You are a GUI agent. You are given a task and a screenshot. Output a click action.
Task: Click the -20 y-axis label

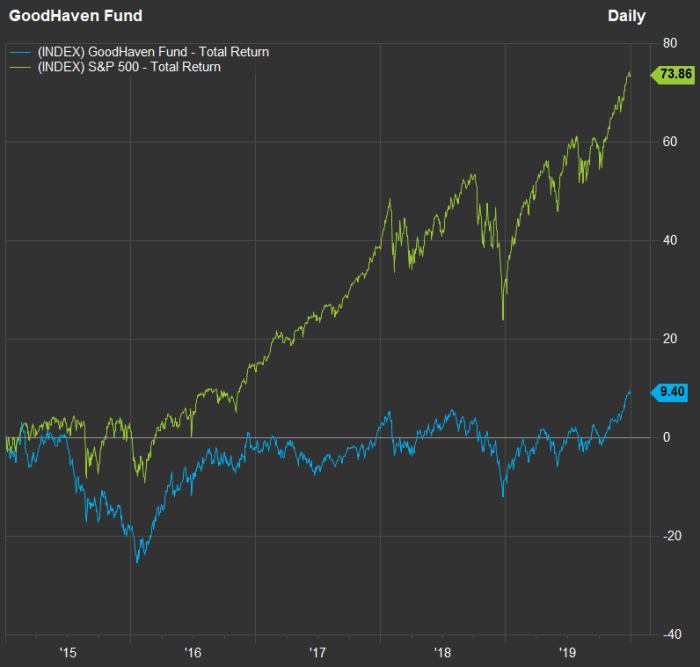[672, 536]
